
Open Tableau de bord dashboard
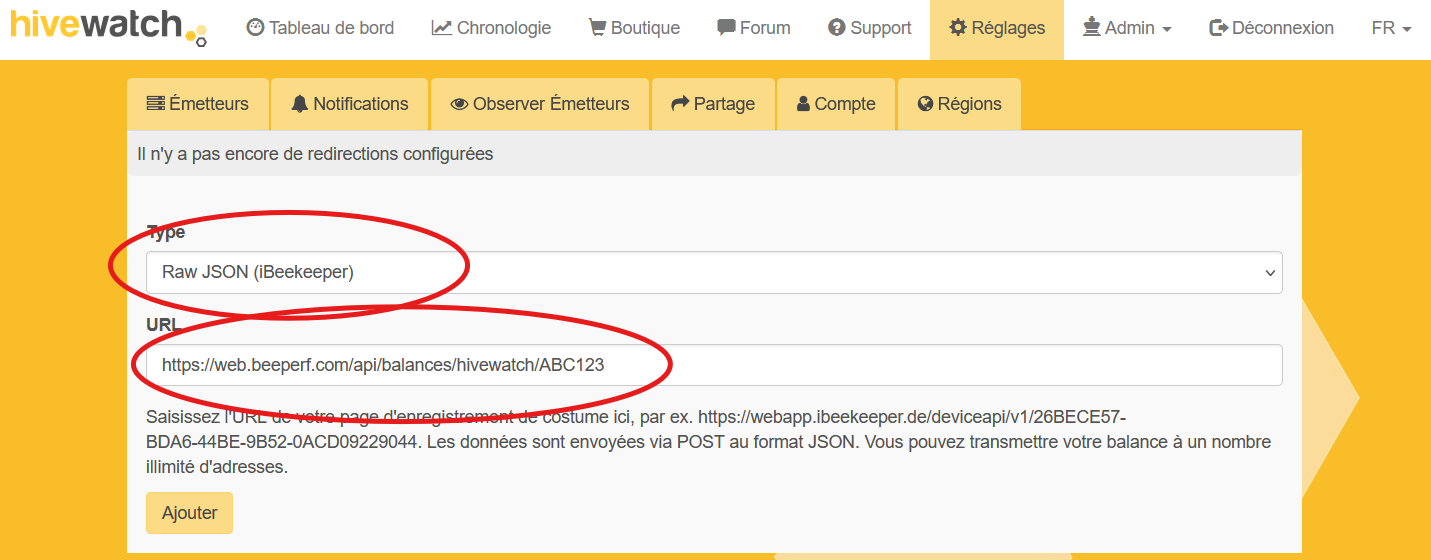coord(320,28)
